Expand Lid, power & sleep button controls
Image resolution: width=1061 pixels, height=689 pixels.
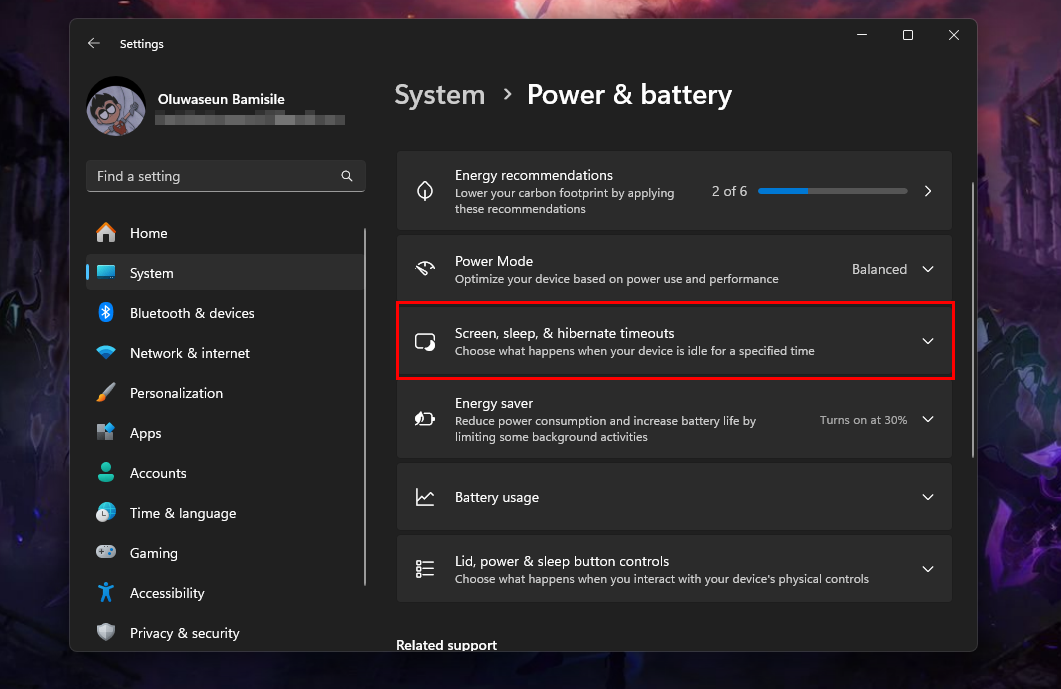(927, 569)
